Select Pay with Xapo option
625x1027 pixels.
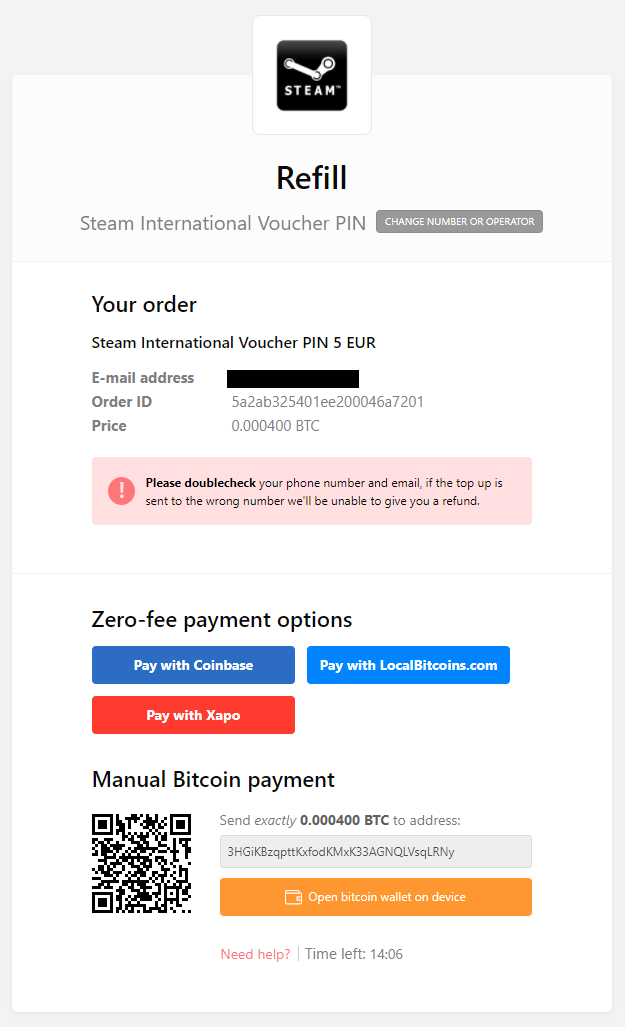pos(193,715)
